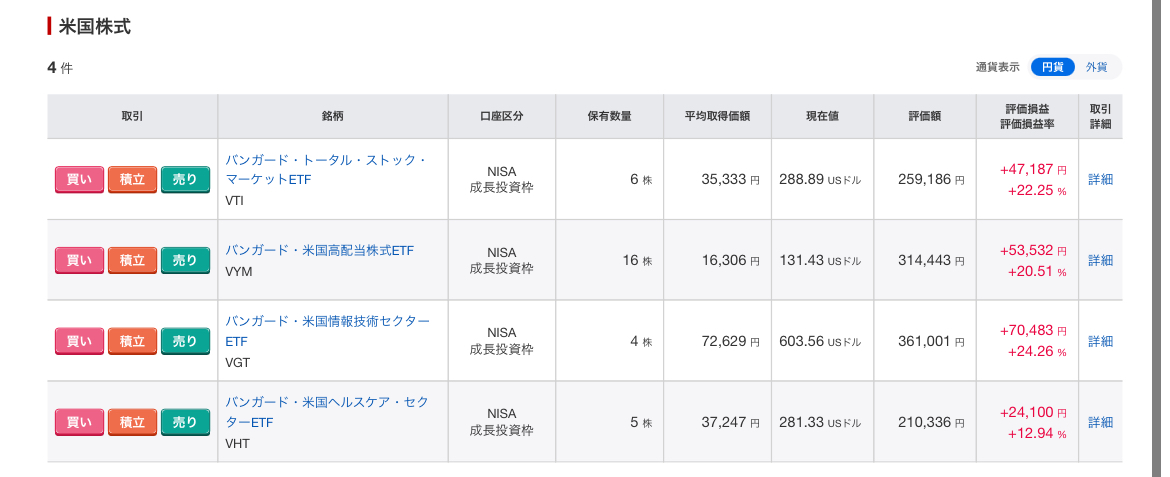Click the 買い button for VTI
The width and height of the screenshot is (1170, 477).
coord(79,179)
